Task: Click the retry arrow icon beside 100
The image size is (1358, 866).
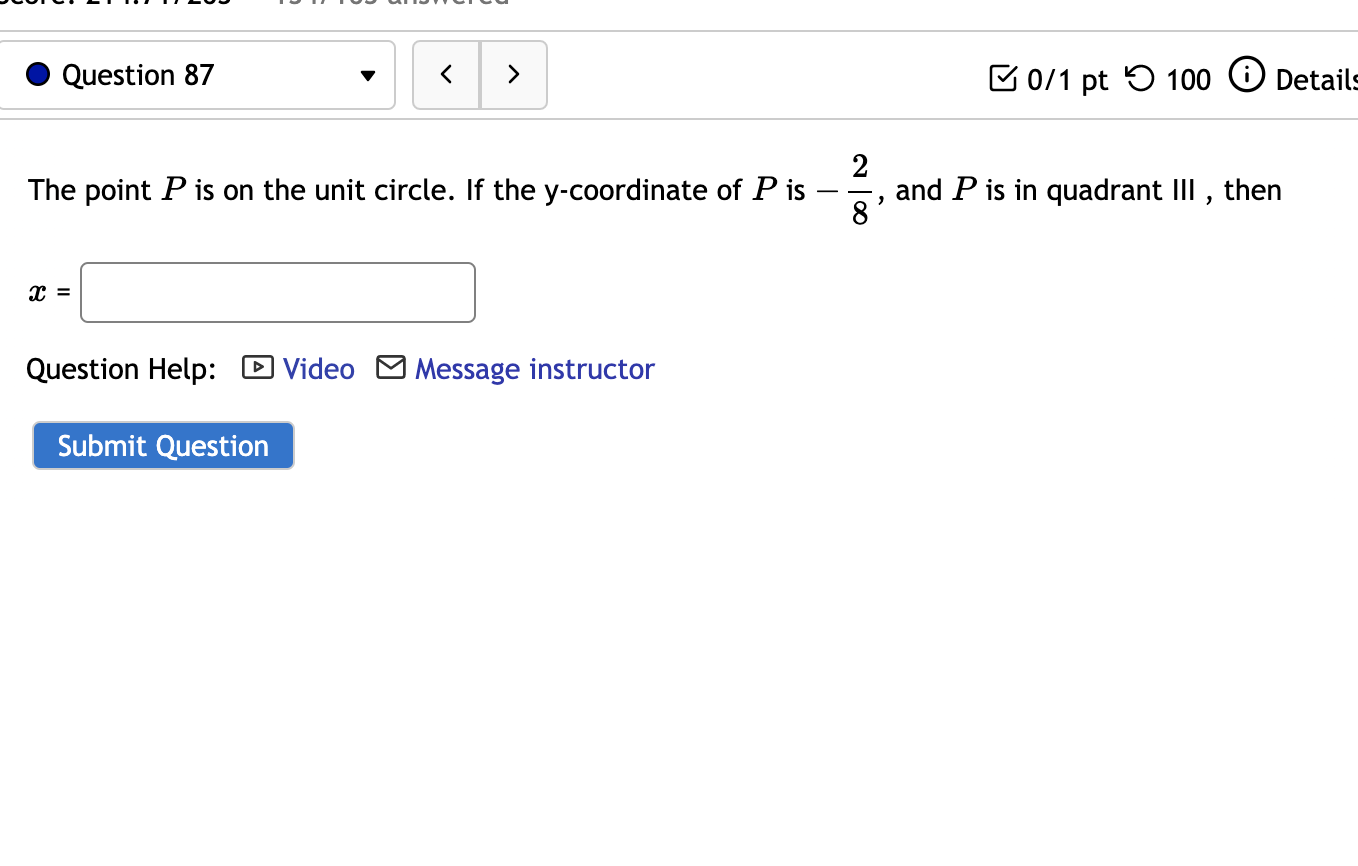Action: click(1139, 77)
